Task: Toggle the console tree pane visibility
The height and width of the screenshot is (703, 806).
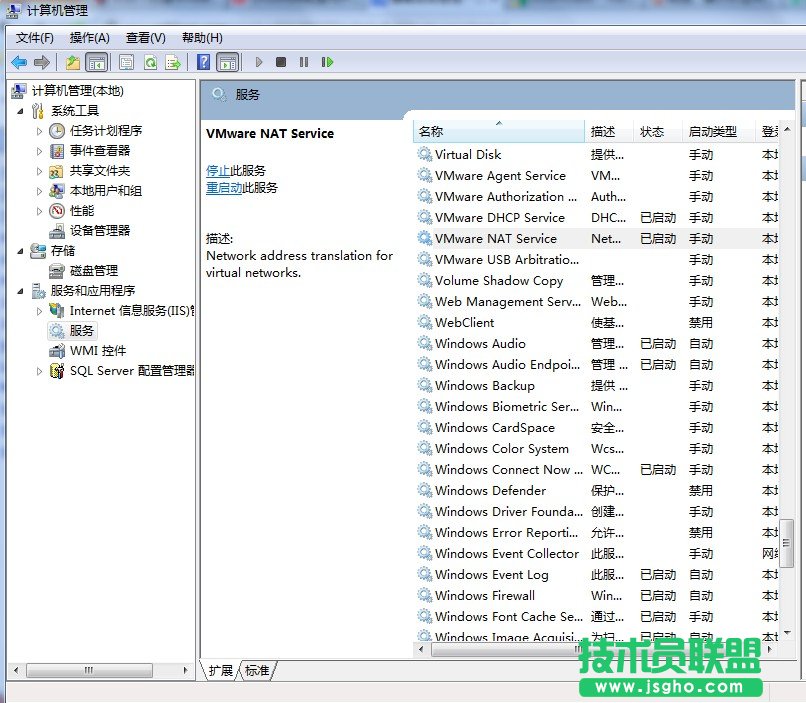Action: pos(96,61)
